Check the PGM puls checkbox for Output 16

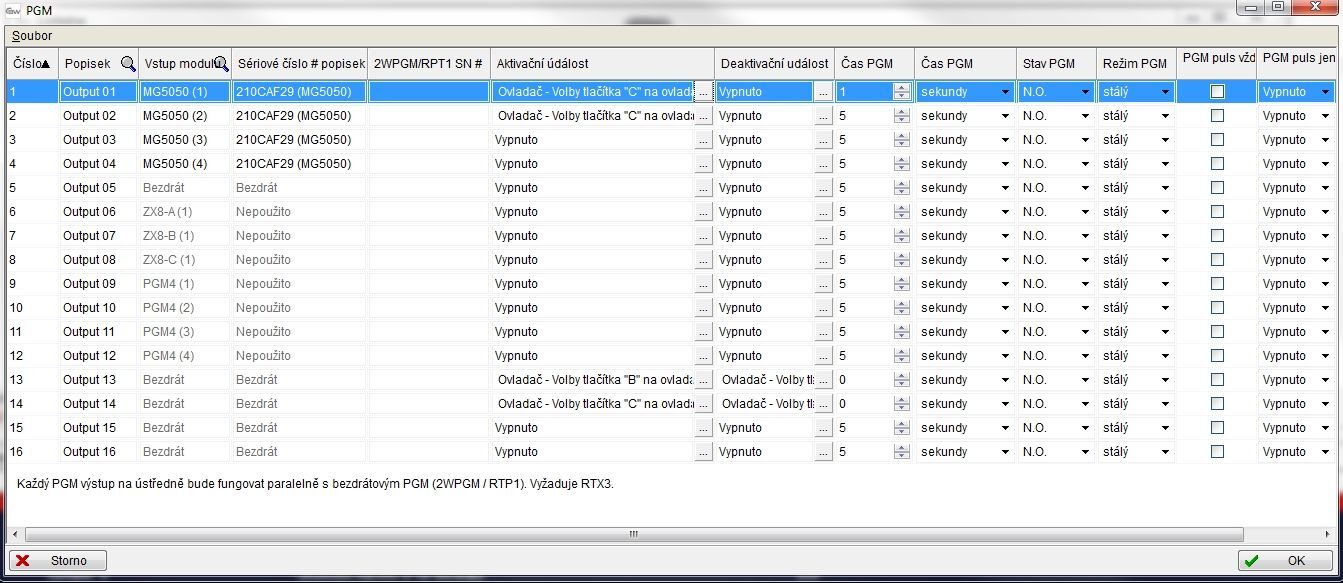tap(1217, 452)
